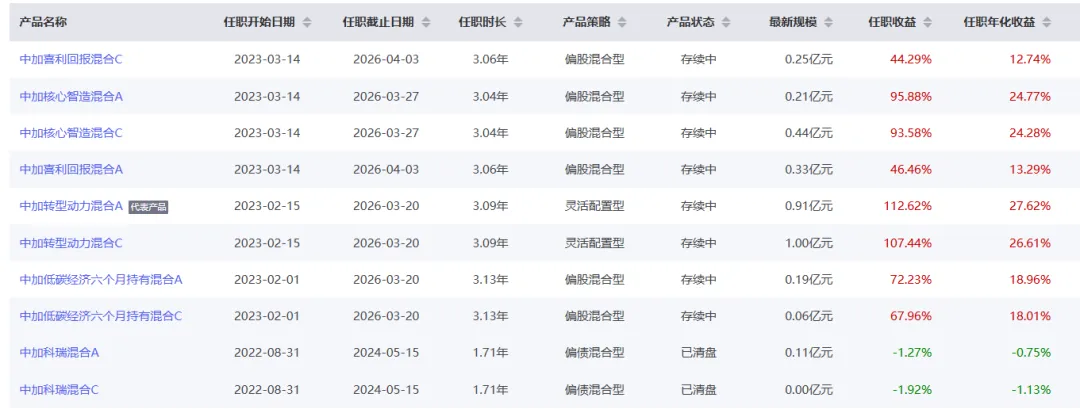Select the 1.00亿元 scale value
1080x409 pixels.
coord(809,242)
